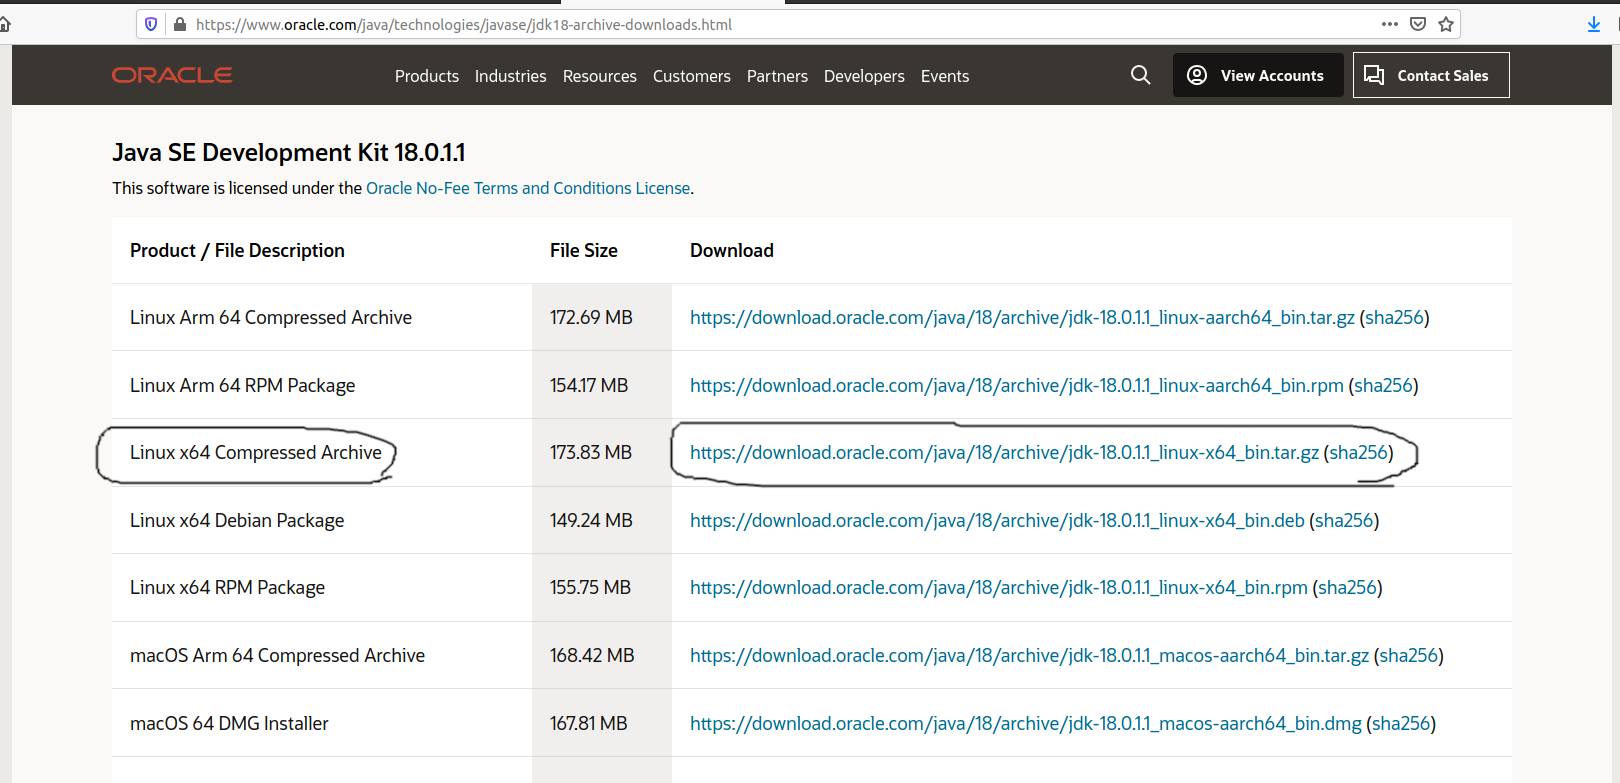
Task: Open the site search magnifier icon
Action: click(x=1140, y=75)
